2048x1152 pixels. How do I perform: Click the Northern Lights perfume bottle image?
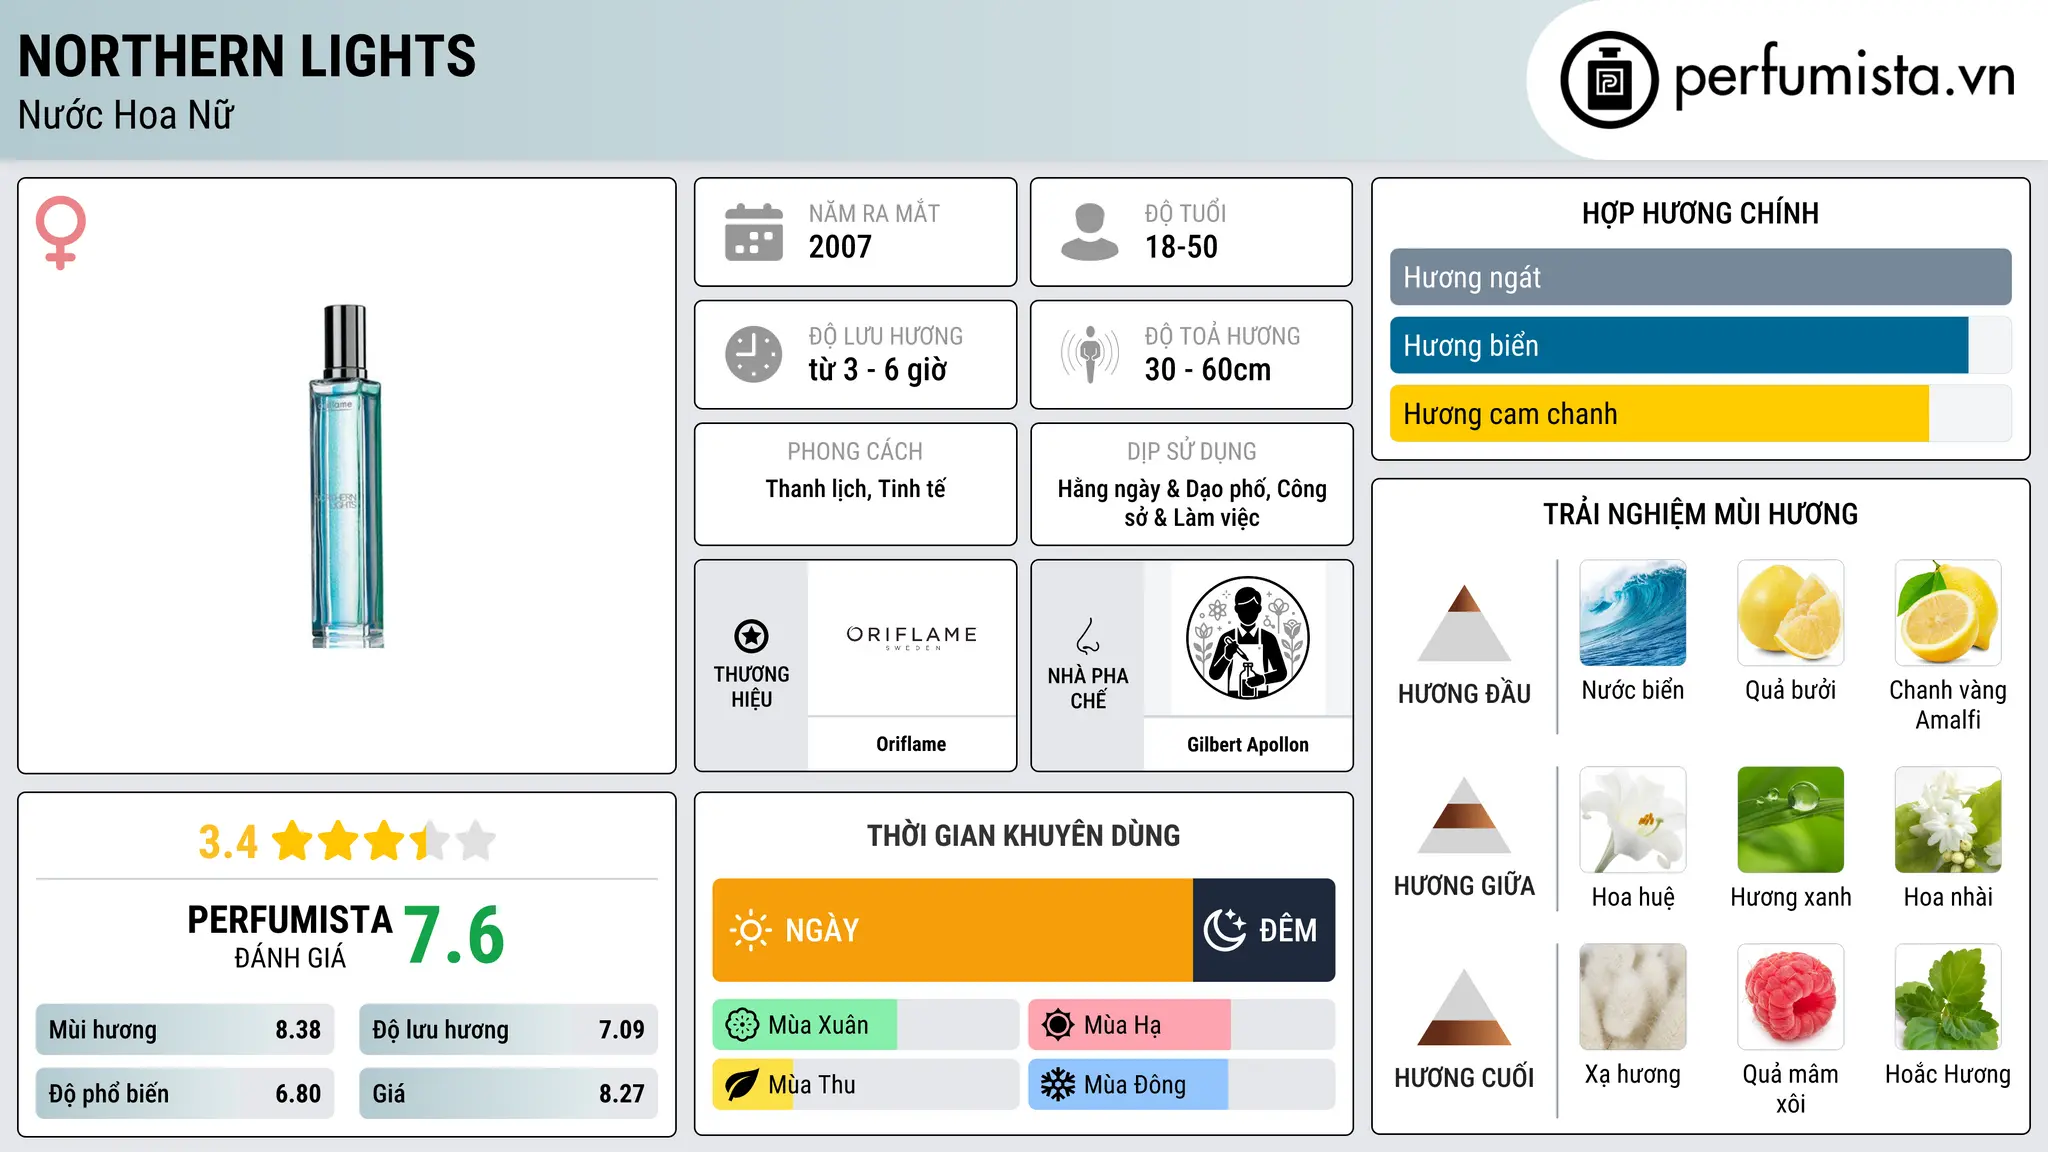pos(346,476)
